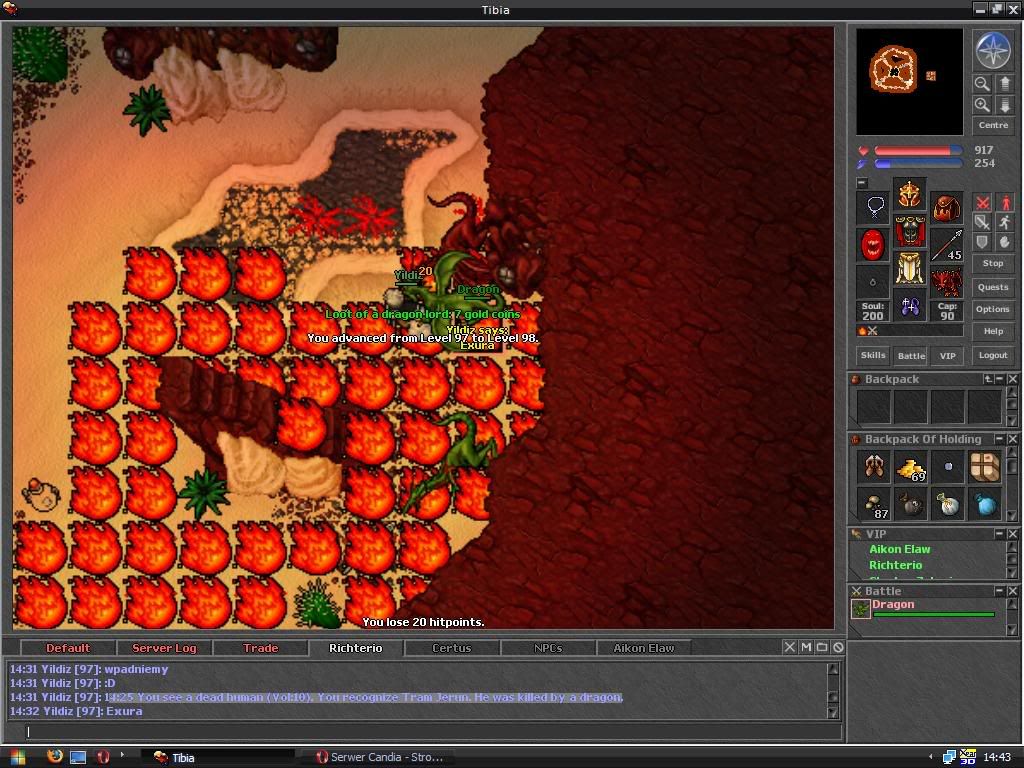Image resolution: width=1024 pixels, height=768 pixels.
Task: Click the Logout button
Action: click(993, 355)
